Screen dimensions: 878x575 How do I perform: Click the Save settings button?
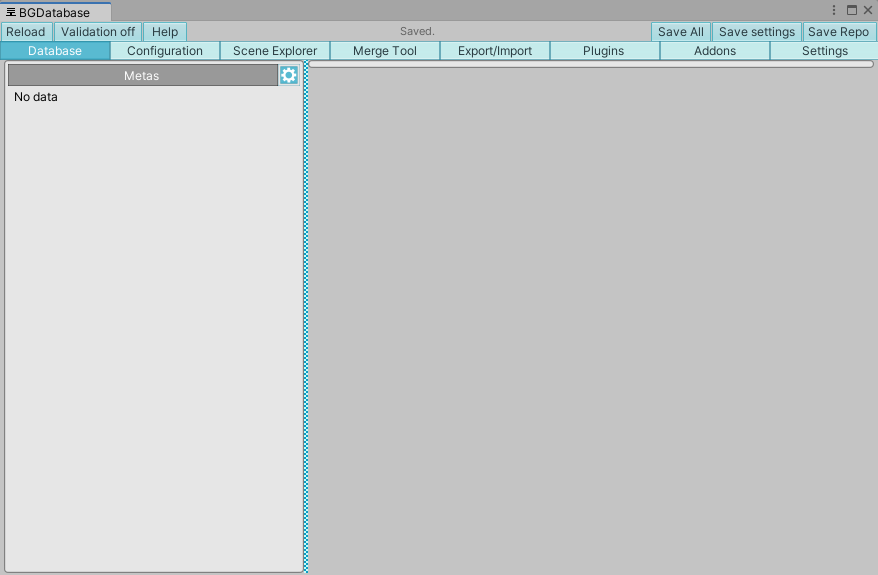(x=756, y=32)
